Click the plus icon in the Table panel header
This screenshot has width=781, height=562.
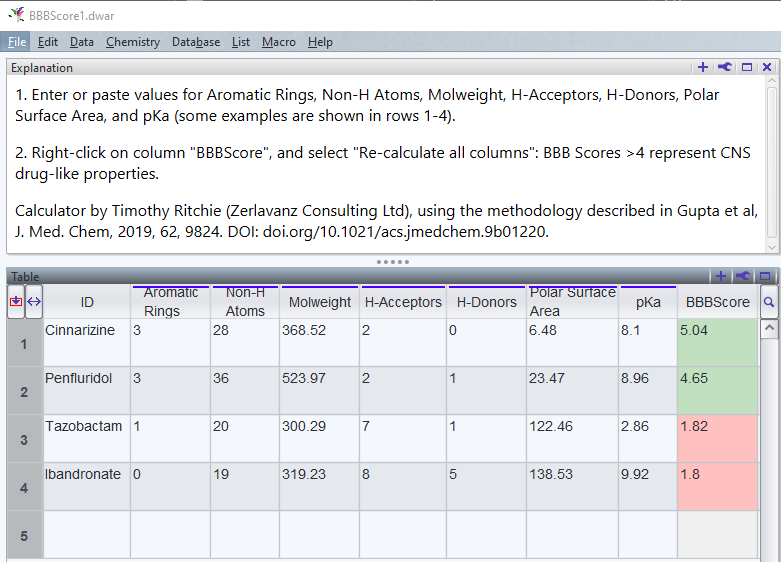point(720,276)
